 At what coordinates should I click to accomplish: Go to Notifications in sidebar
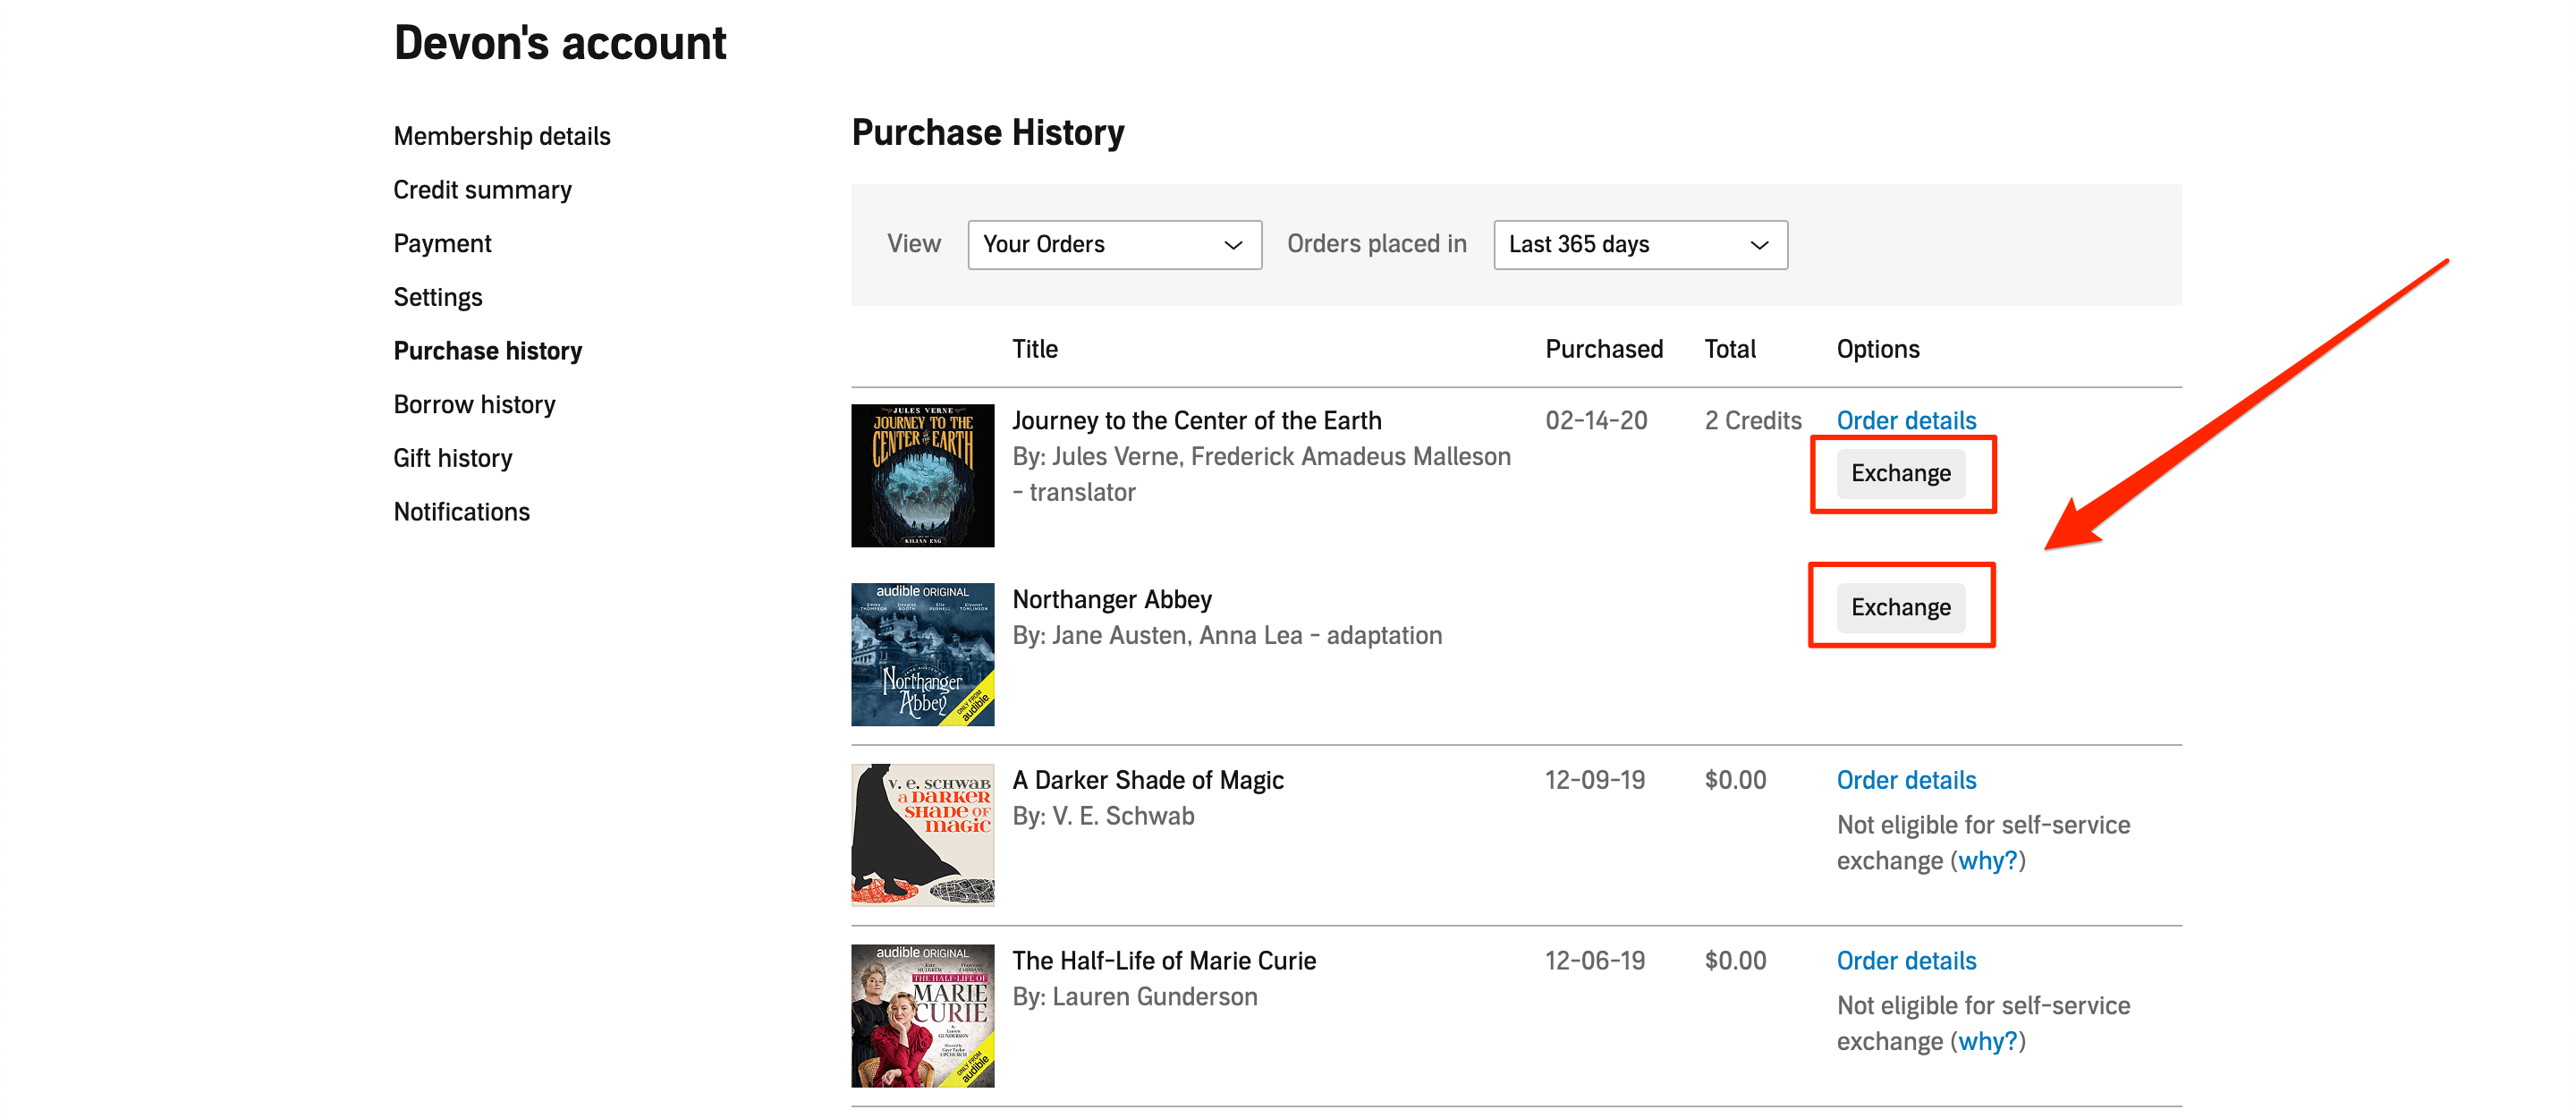point(461,512)
